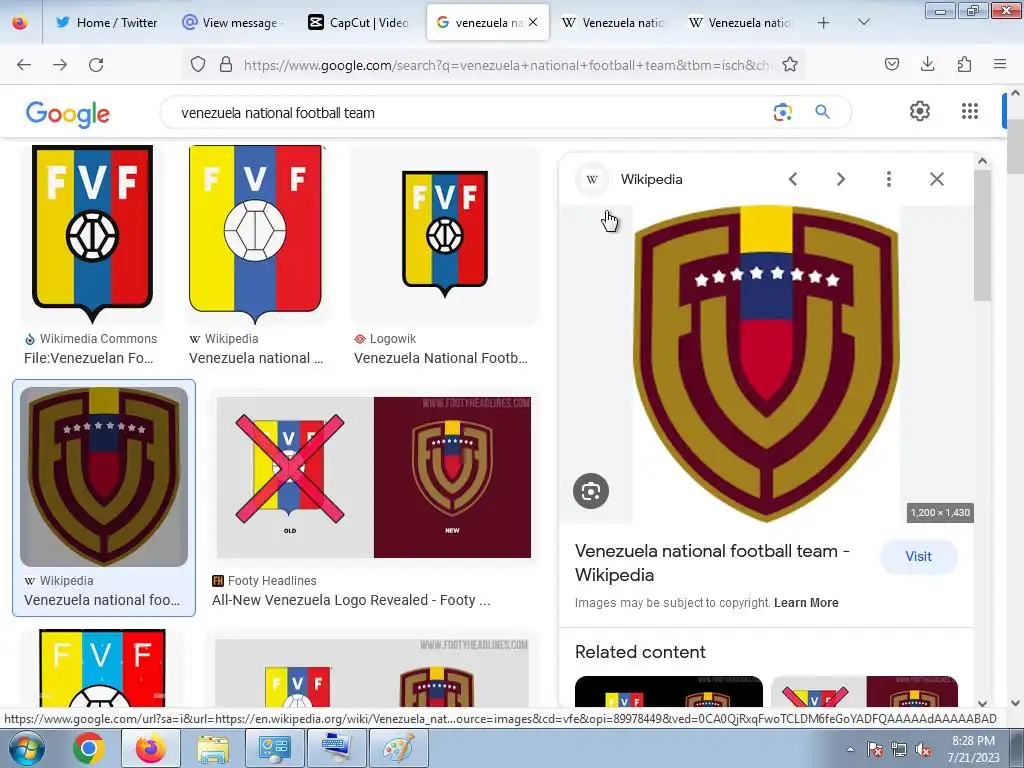Open Footy Headlines old vs new thumbnail
The image size is (1024, 768).
click(x=374, y=477)
